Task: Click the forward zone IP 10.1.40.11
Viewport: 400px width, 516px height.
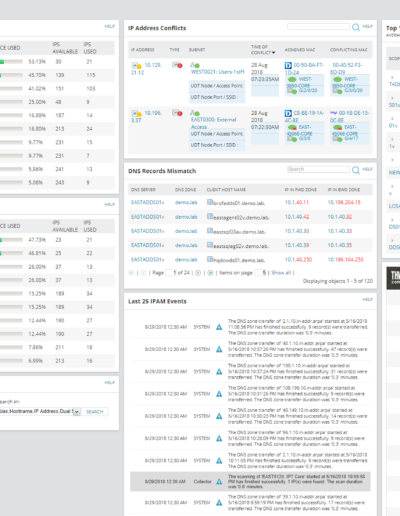Action: (297, 202)
